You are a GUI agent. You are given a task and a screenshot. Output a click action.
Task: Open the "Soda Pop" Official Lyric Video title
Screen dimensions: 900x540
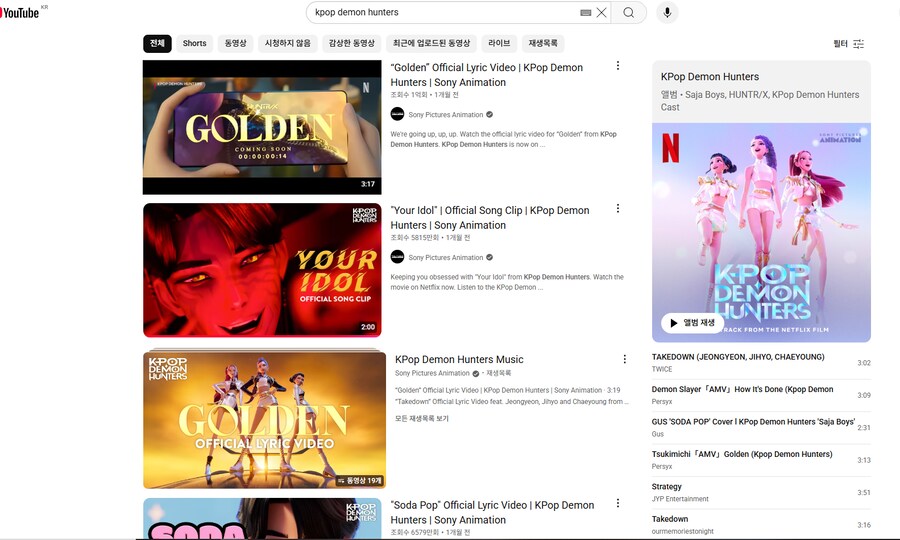point(492,512)
